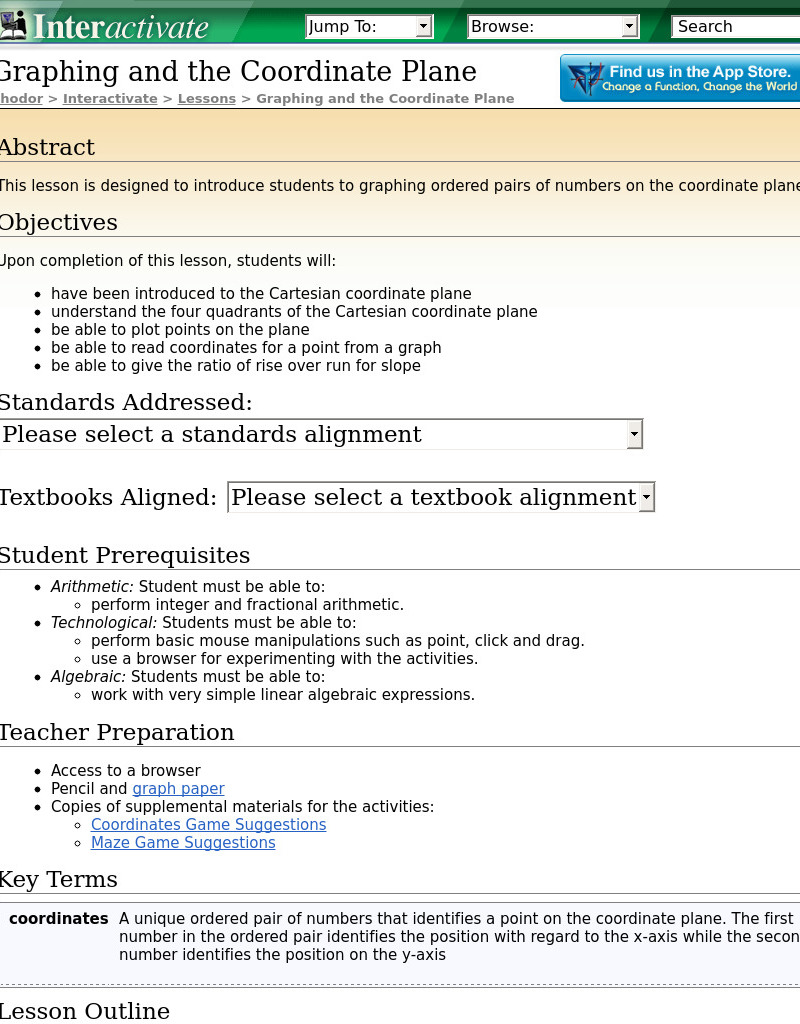The image size is (800, 1024).
Task: Click the standards dropdown arrow
Action: pyautogui.click(x=634, y=434)
